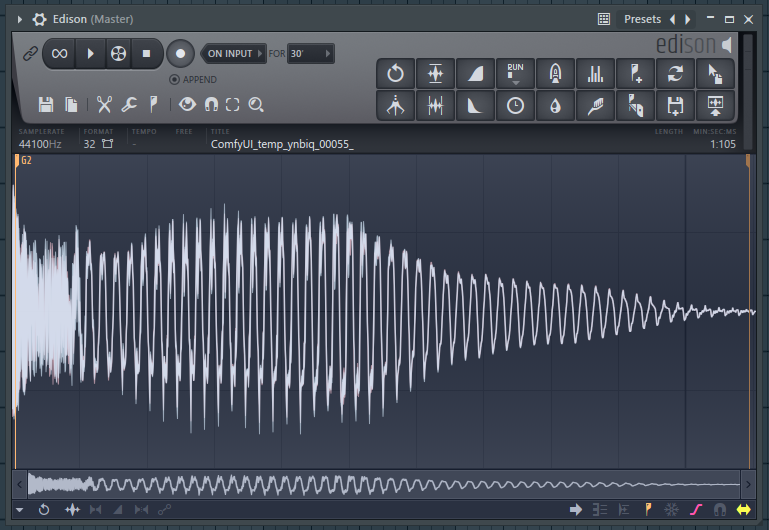Click the undo circular arrow button
Viewport: 769px width, 530px height.
(x=395, y=73)
